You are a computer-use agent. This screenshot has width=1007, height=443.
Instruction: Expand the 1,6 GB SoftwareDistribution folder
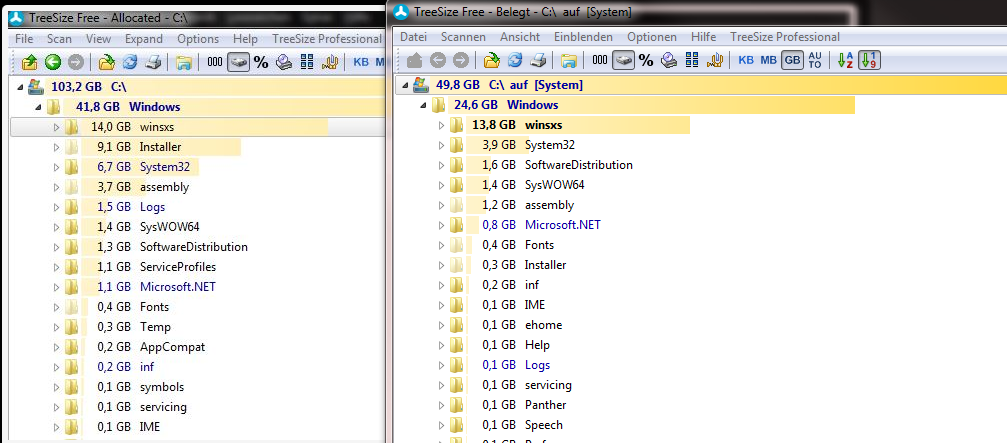(441, 165)
